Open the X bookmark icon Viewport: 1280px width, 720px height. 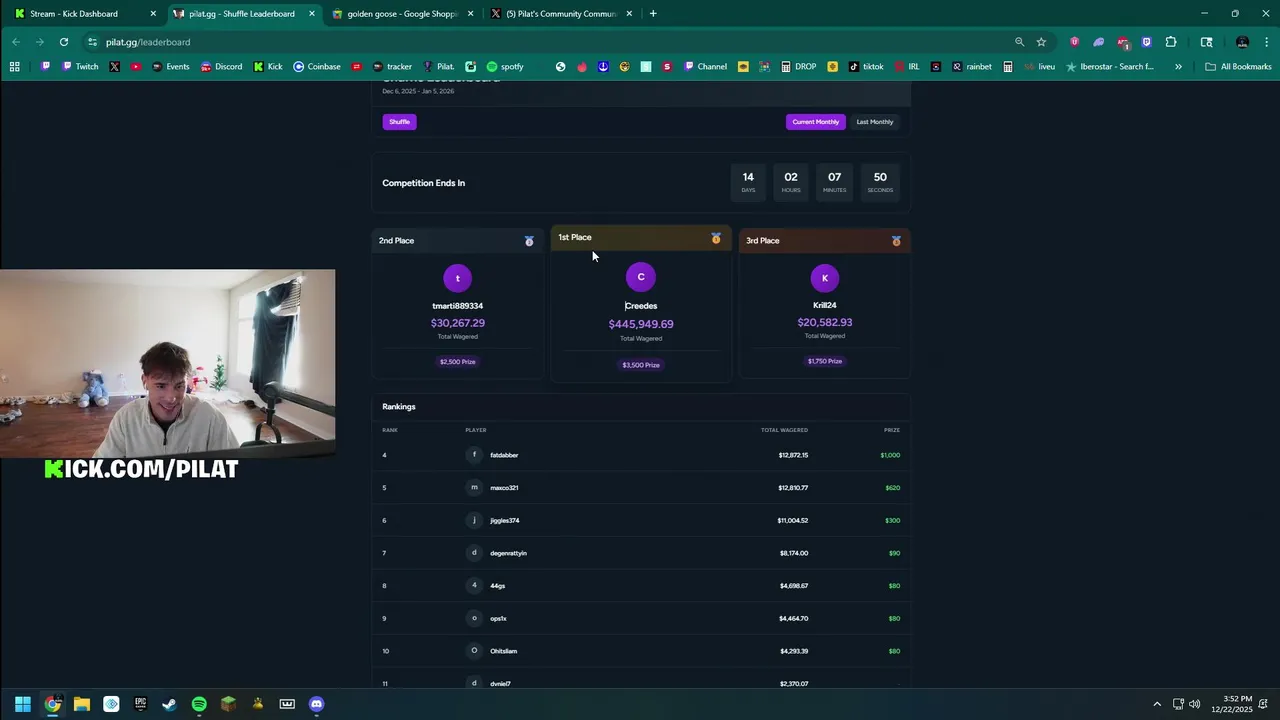coord(114,67)
